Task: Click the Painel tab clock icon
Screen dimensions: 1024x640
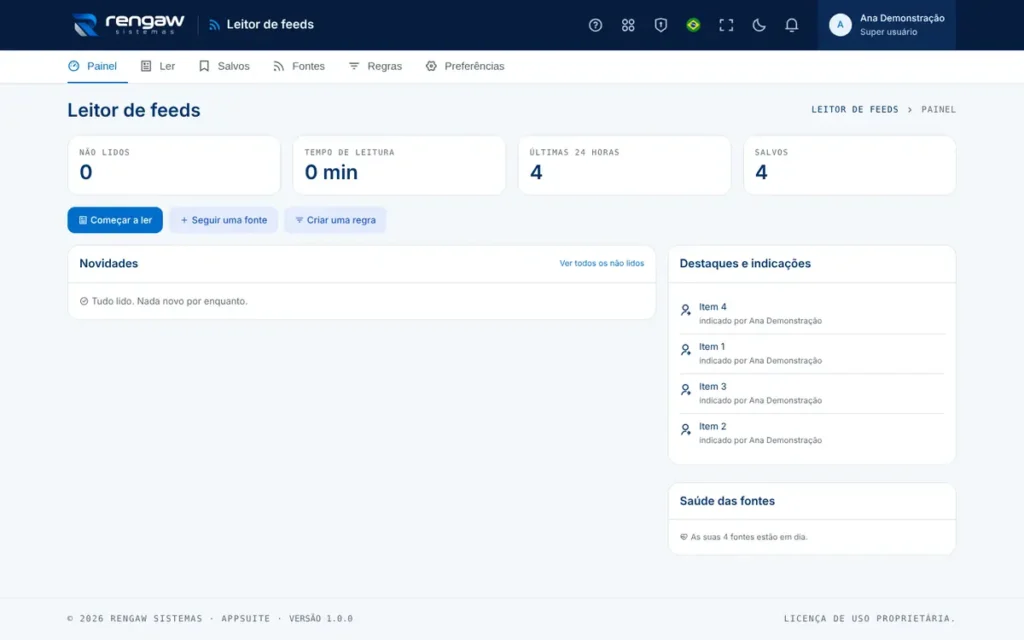Action: pos(74,66)
